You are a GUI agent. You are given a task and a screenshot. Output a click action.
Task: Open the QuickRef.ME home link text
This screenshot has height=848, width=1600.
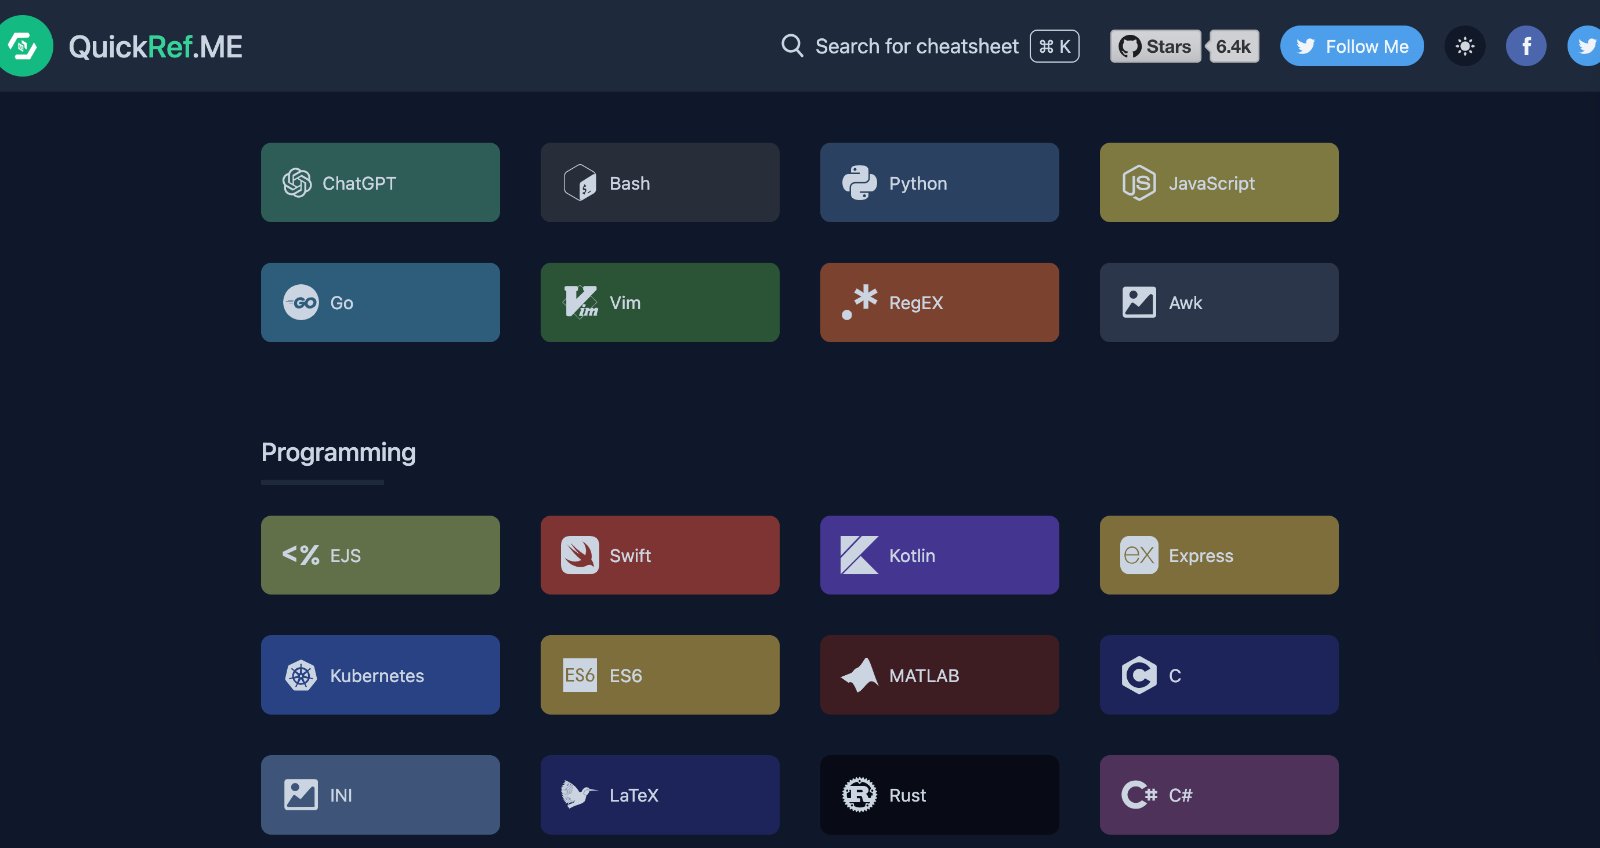click(x=155, y=46)
